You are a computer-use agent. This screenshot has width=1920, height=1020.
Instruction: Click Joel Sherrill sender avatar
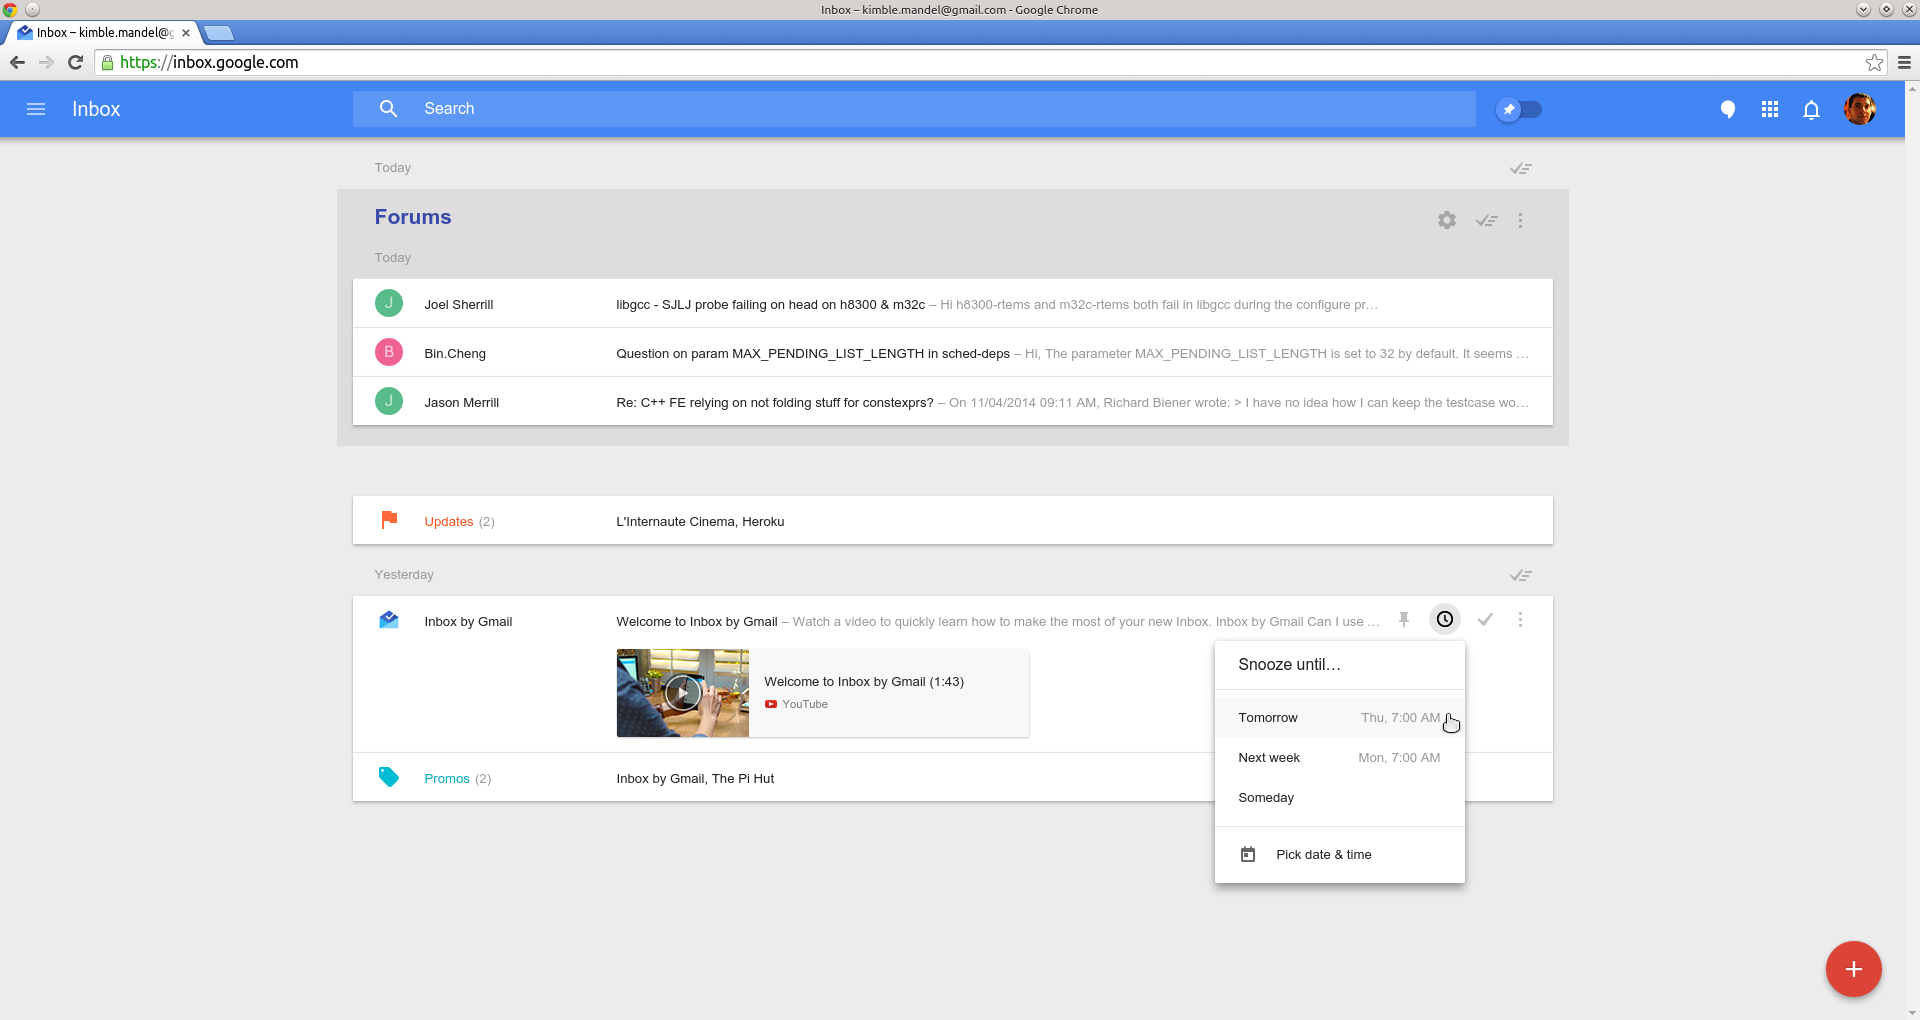(x=389, y=303)
